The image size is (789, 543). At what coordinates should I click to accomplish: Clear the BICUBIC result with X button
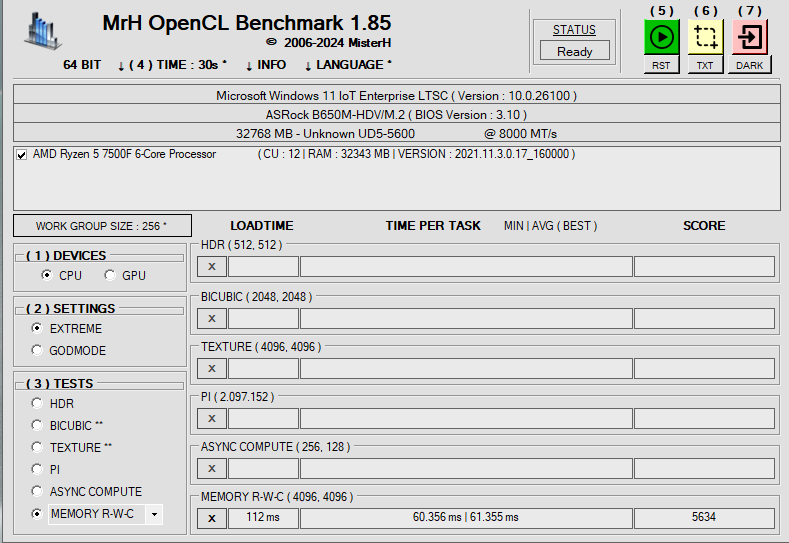point(212,319)
